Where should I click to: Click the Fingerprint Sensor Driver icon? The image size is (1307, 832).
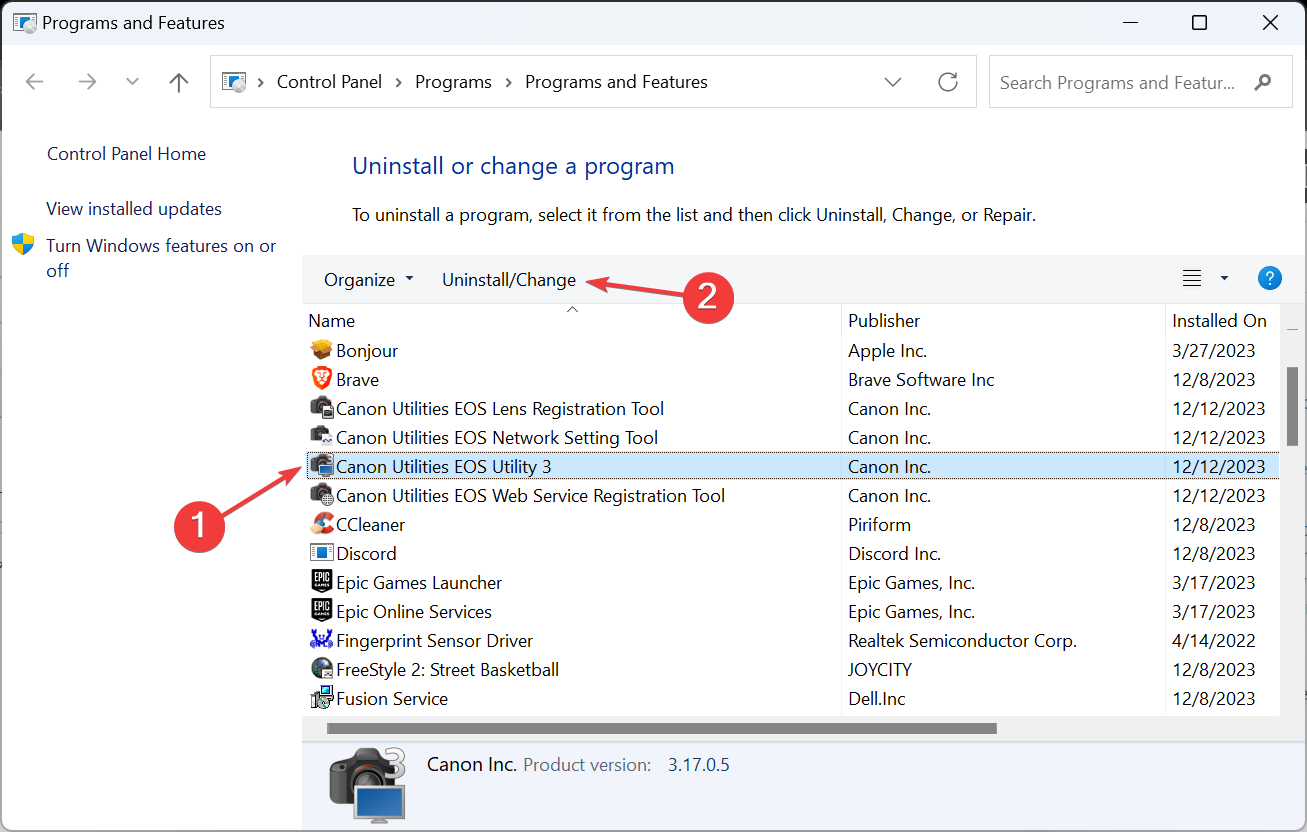click(x=321, y=640)
